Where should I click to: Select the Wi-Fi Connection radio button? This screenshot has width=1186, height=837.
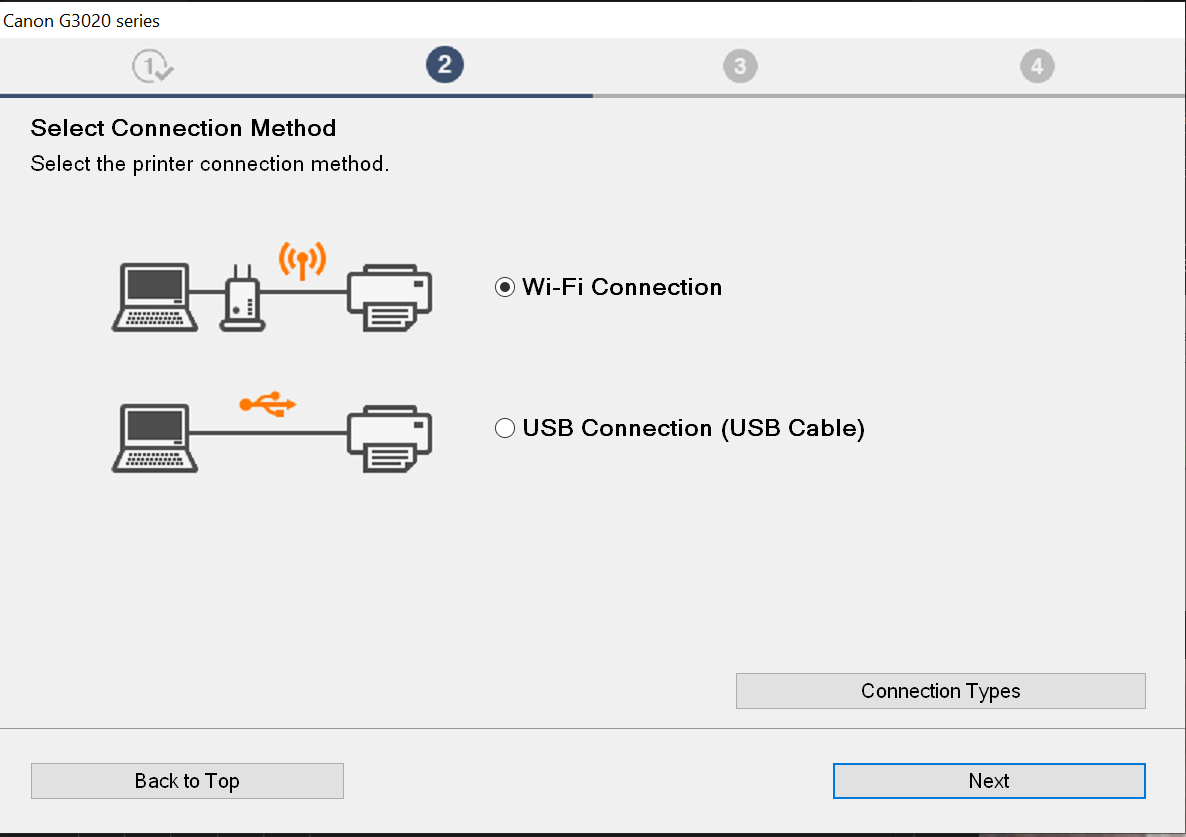[505, 288]
